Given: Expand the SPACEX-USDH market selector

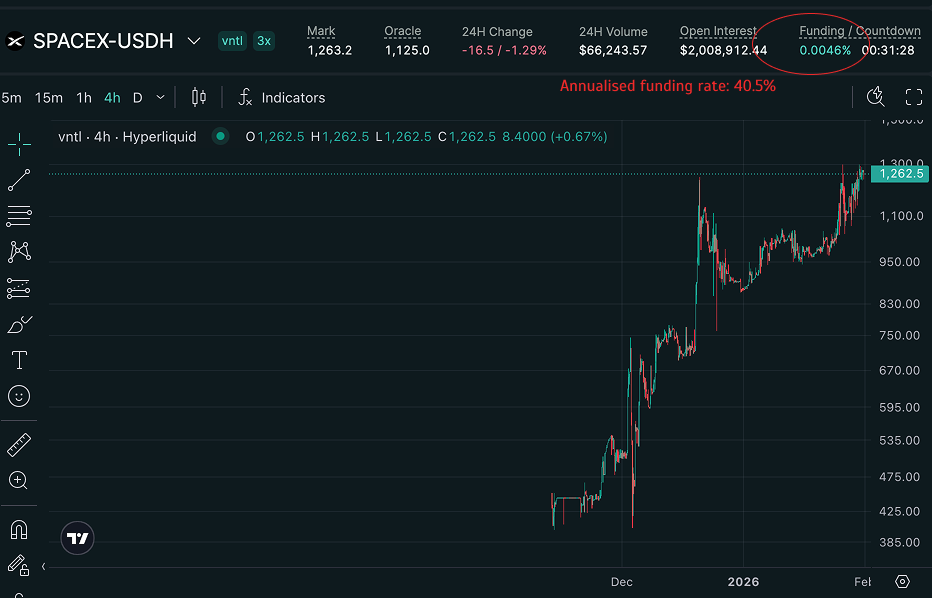Looking at the screenshot, I should tap(194, 41).
